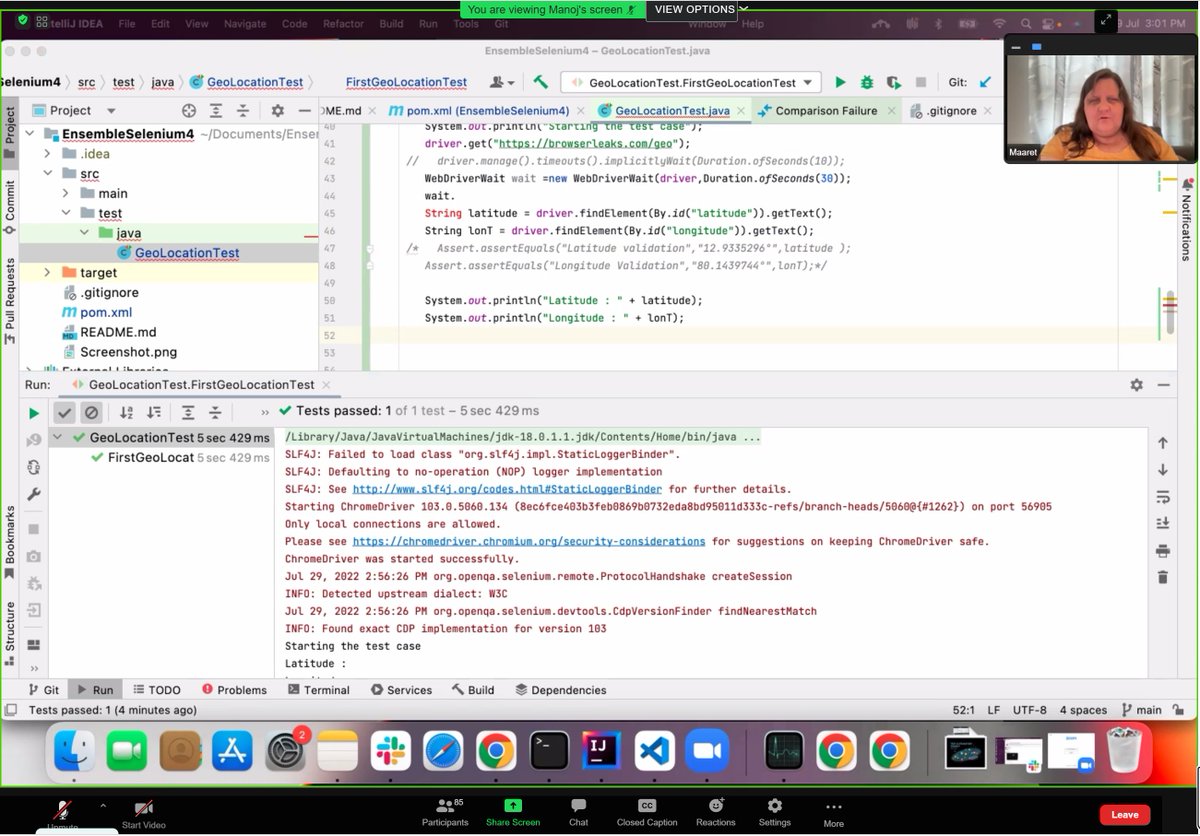Screen dimensions: 1200x836
Task: Expand all test results in Run panel
Action: click(x=188, y=412)
